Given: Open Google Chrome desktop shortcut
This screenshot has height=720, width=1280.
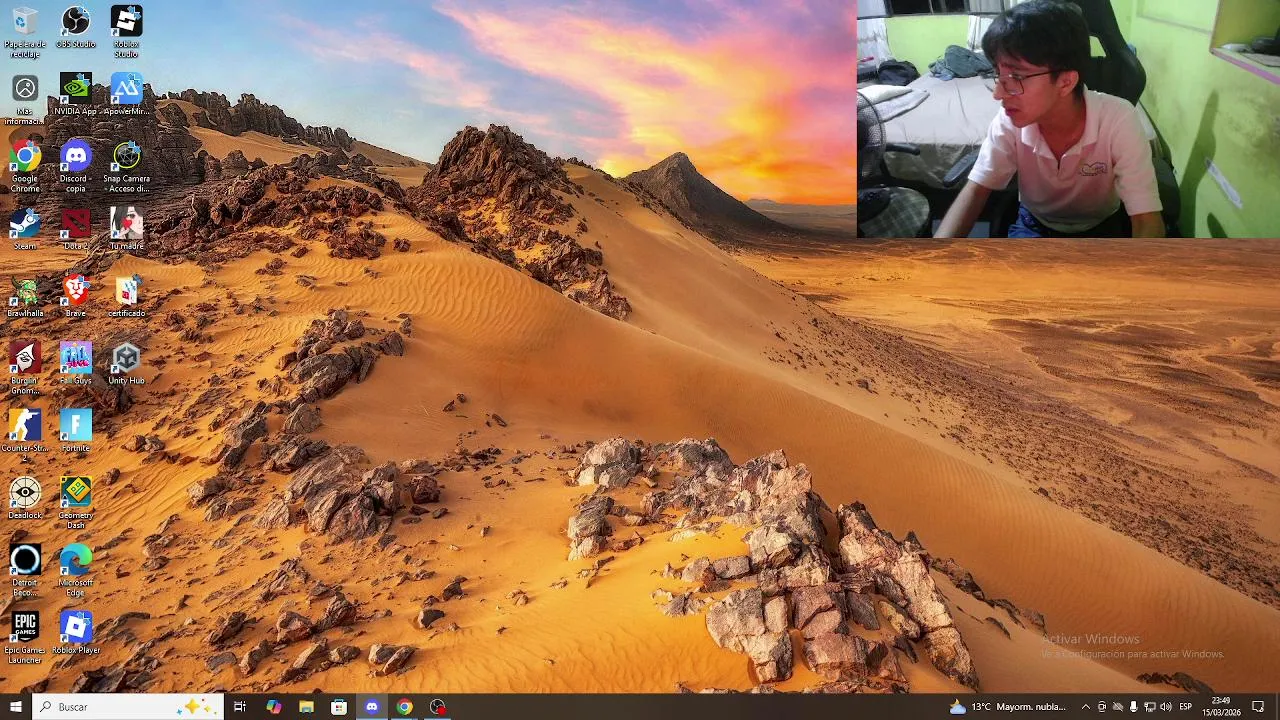Looking at the screenshot, I should click(x=25, y=167).
